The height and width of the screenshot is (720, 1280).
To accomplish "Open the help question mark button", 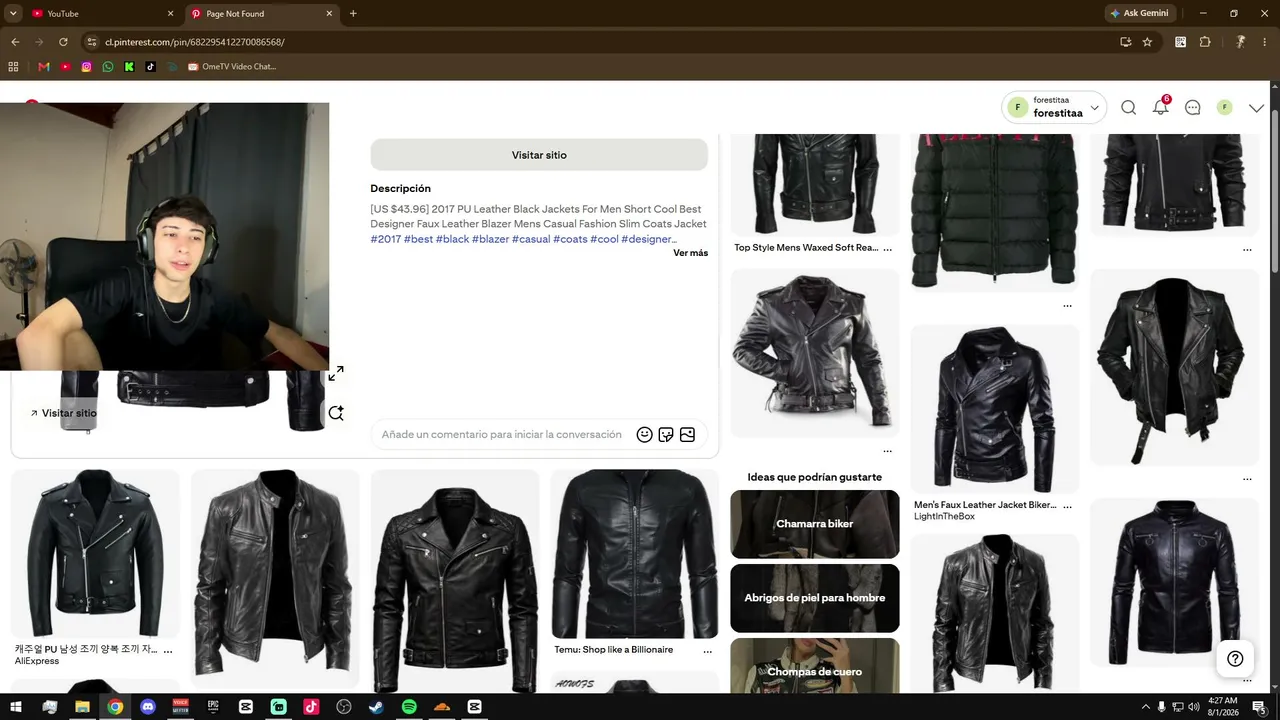I will (x=1235, y=658).
